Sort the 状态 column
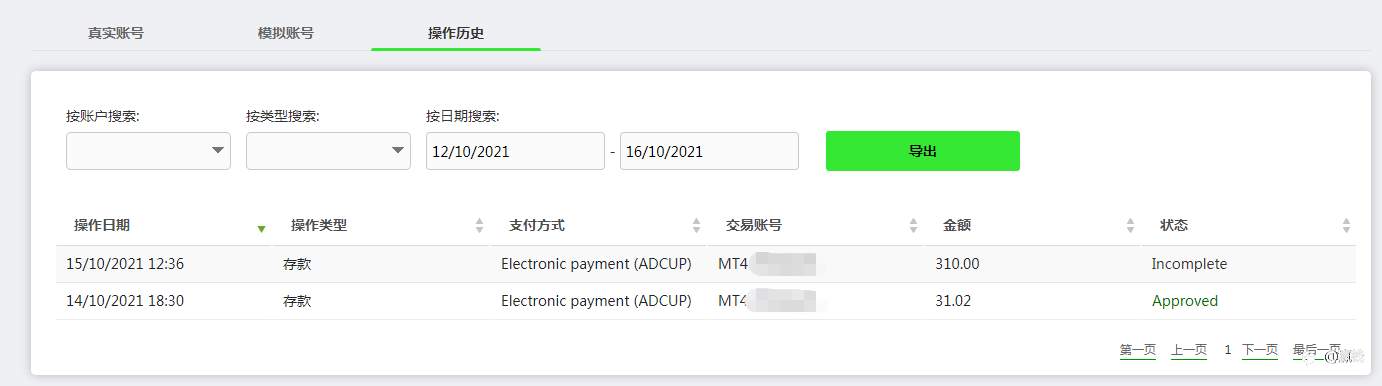 [1346, 226]
